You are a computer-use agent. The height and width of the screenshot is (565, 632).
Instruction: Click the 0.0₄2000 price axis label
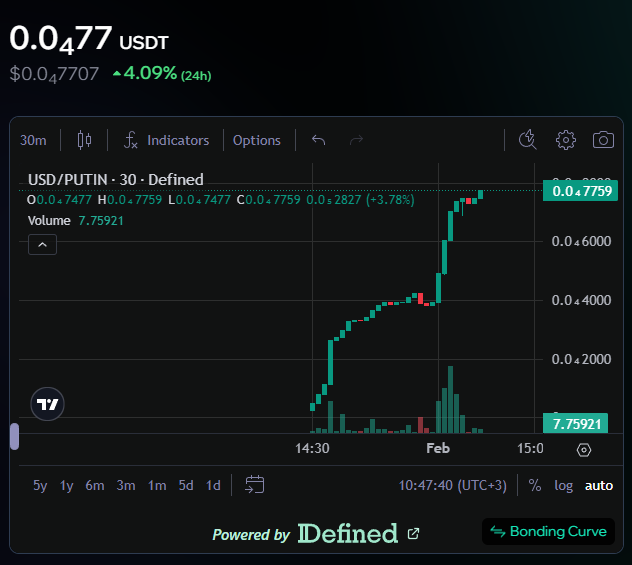pyautogui.click(x=581, y=359)
